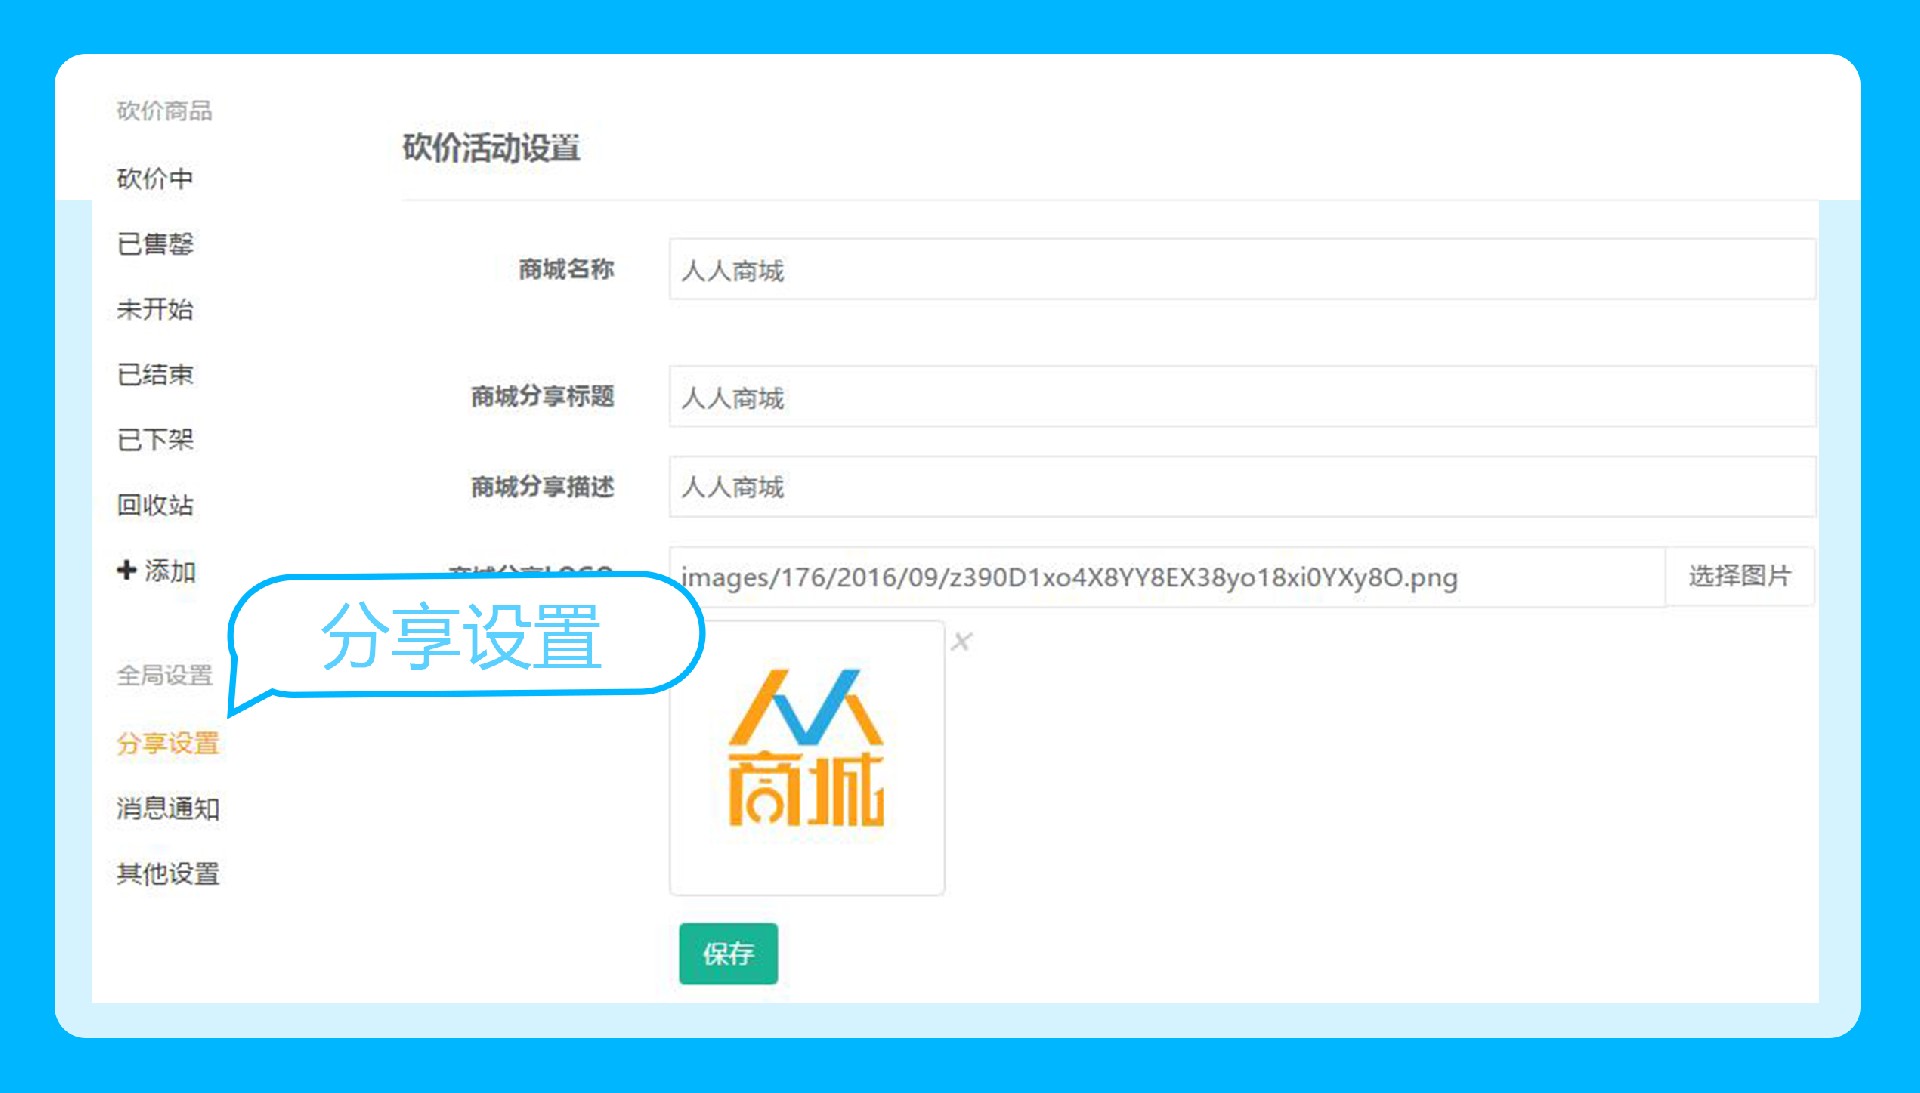Open 消息通知 settings
Viewport: 1920px width, 1093px height.
tap(167, 808)
